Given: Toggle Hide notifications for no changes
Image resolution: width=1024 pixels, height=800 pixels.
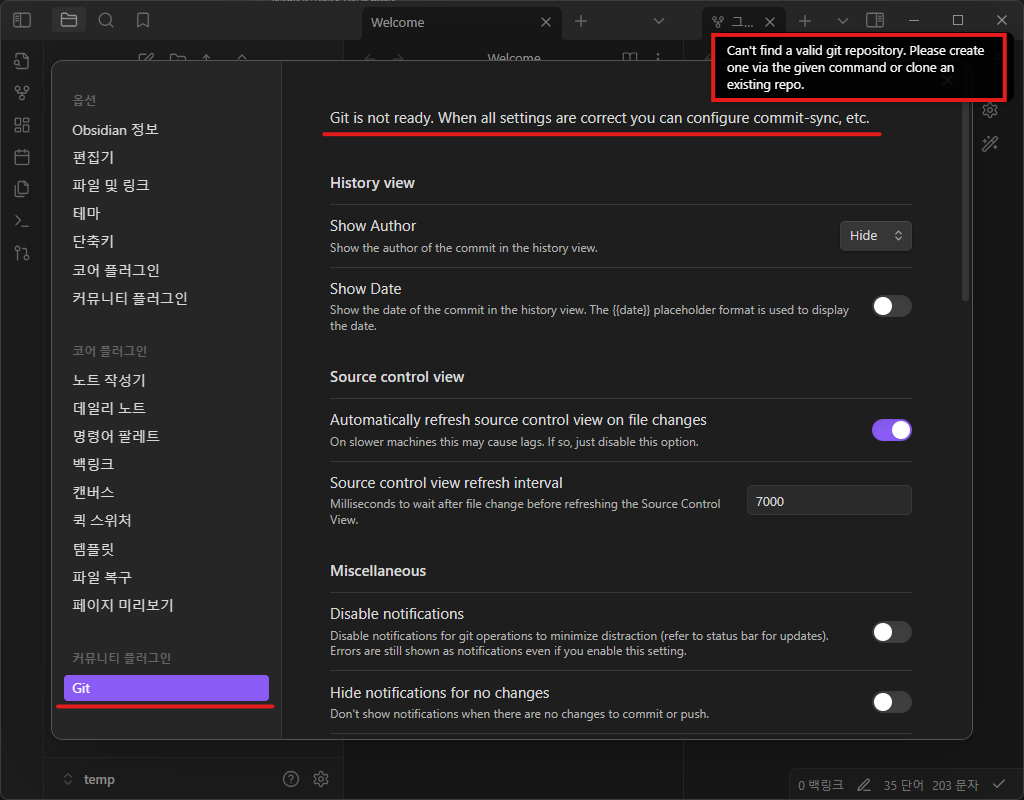Looking at the screenshot, I should (x=891, y=702).
